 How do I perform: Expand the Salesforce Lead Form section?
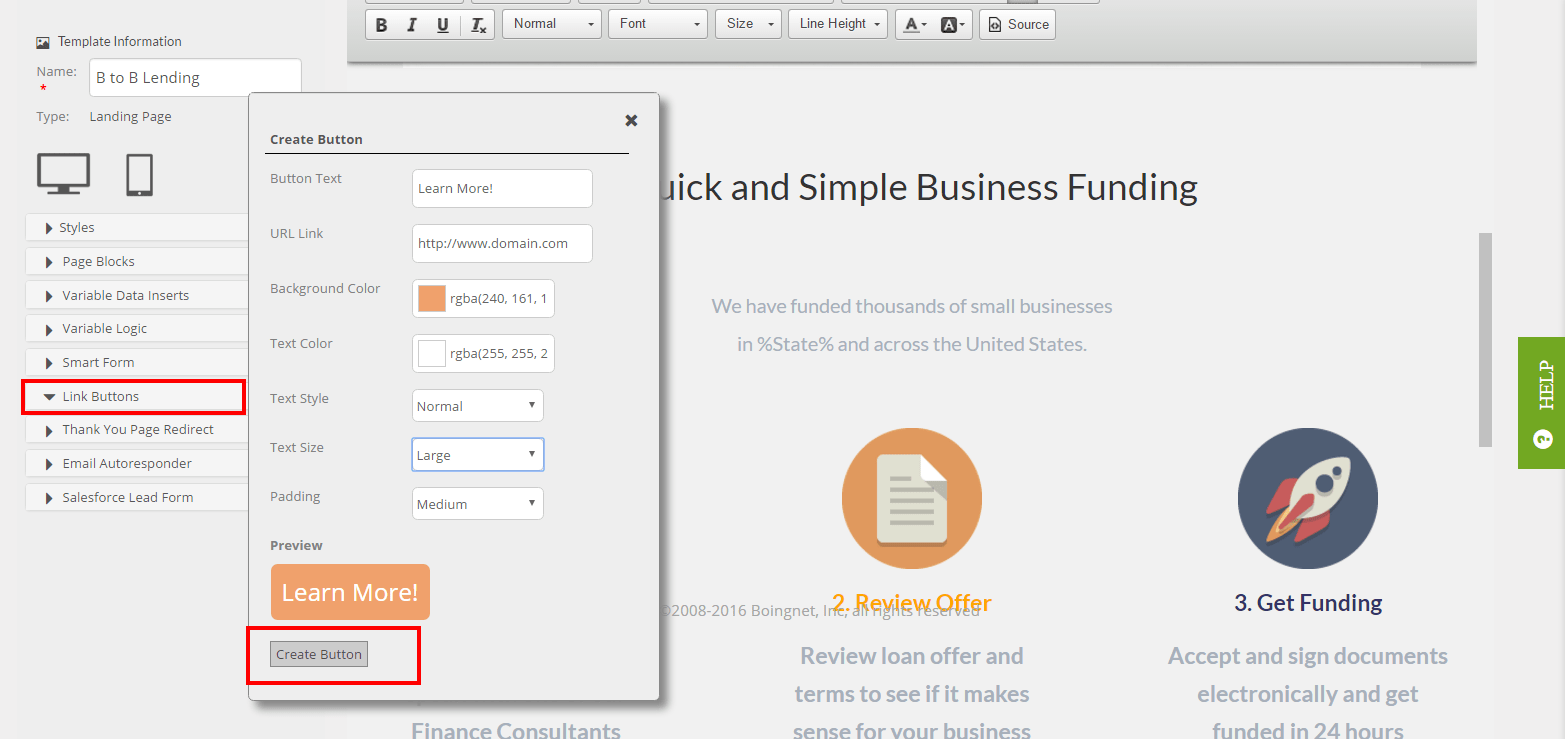pos(136,497)
